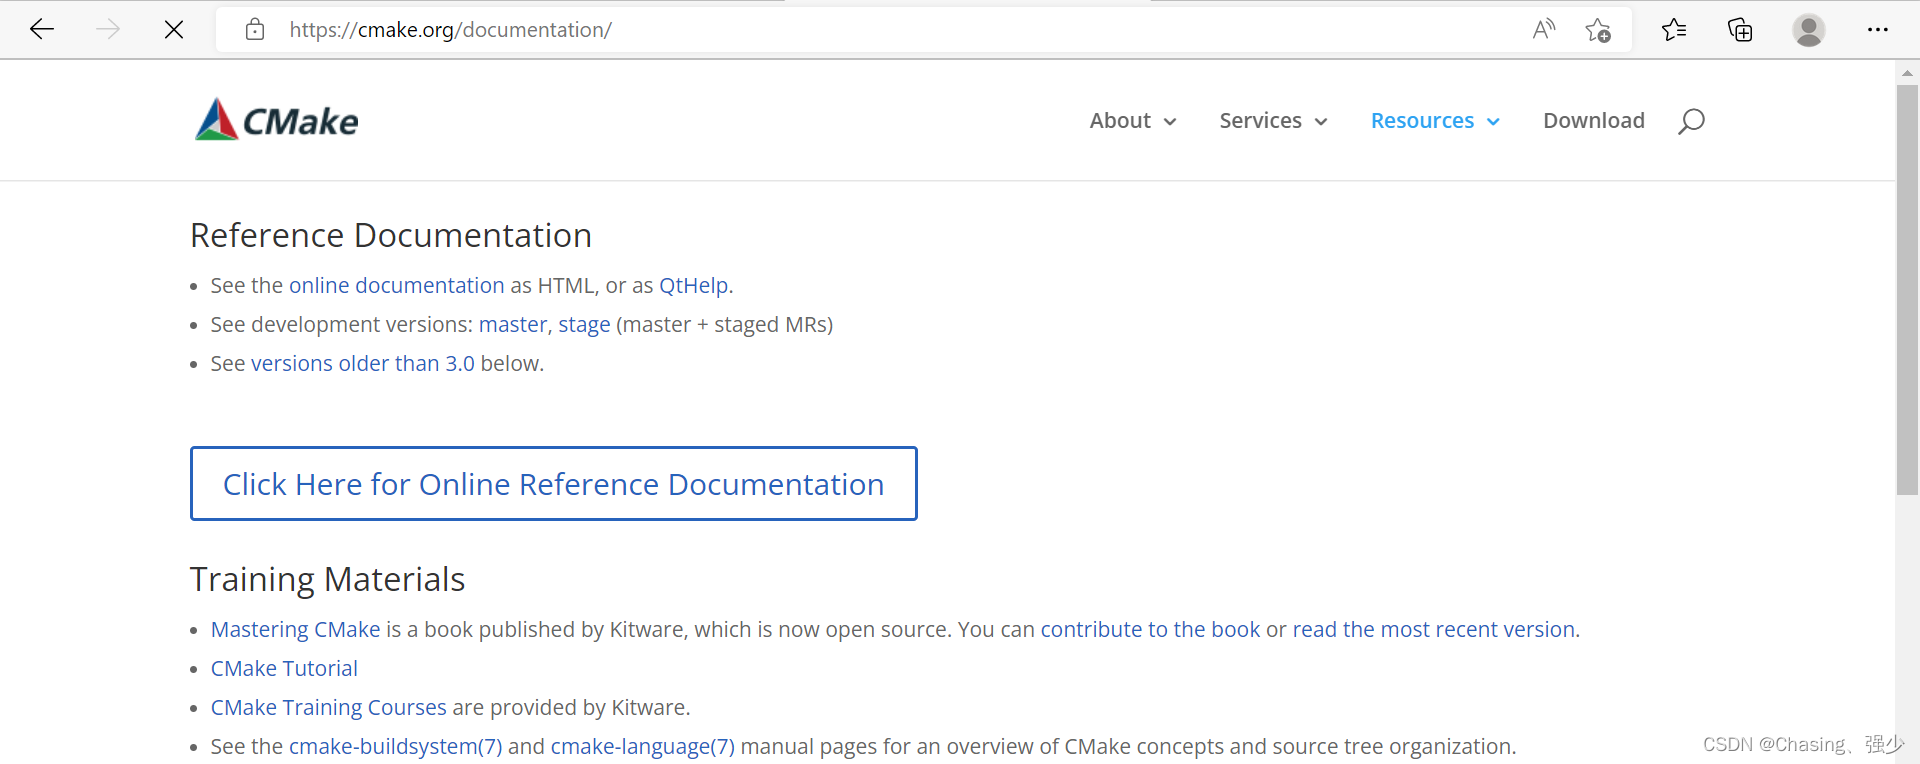Open the browser profile avatar

point(1808,30)
